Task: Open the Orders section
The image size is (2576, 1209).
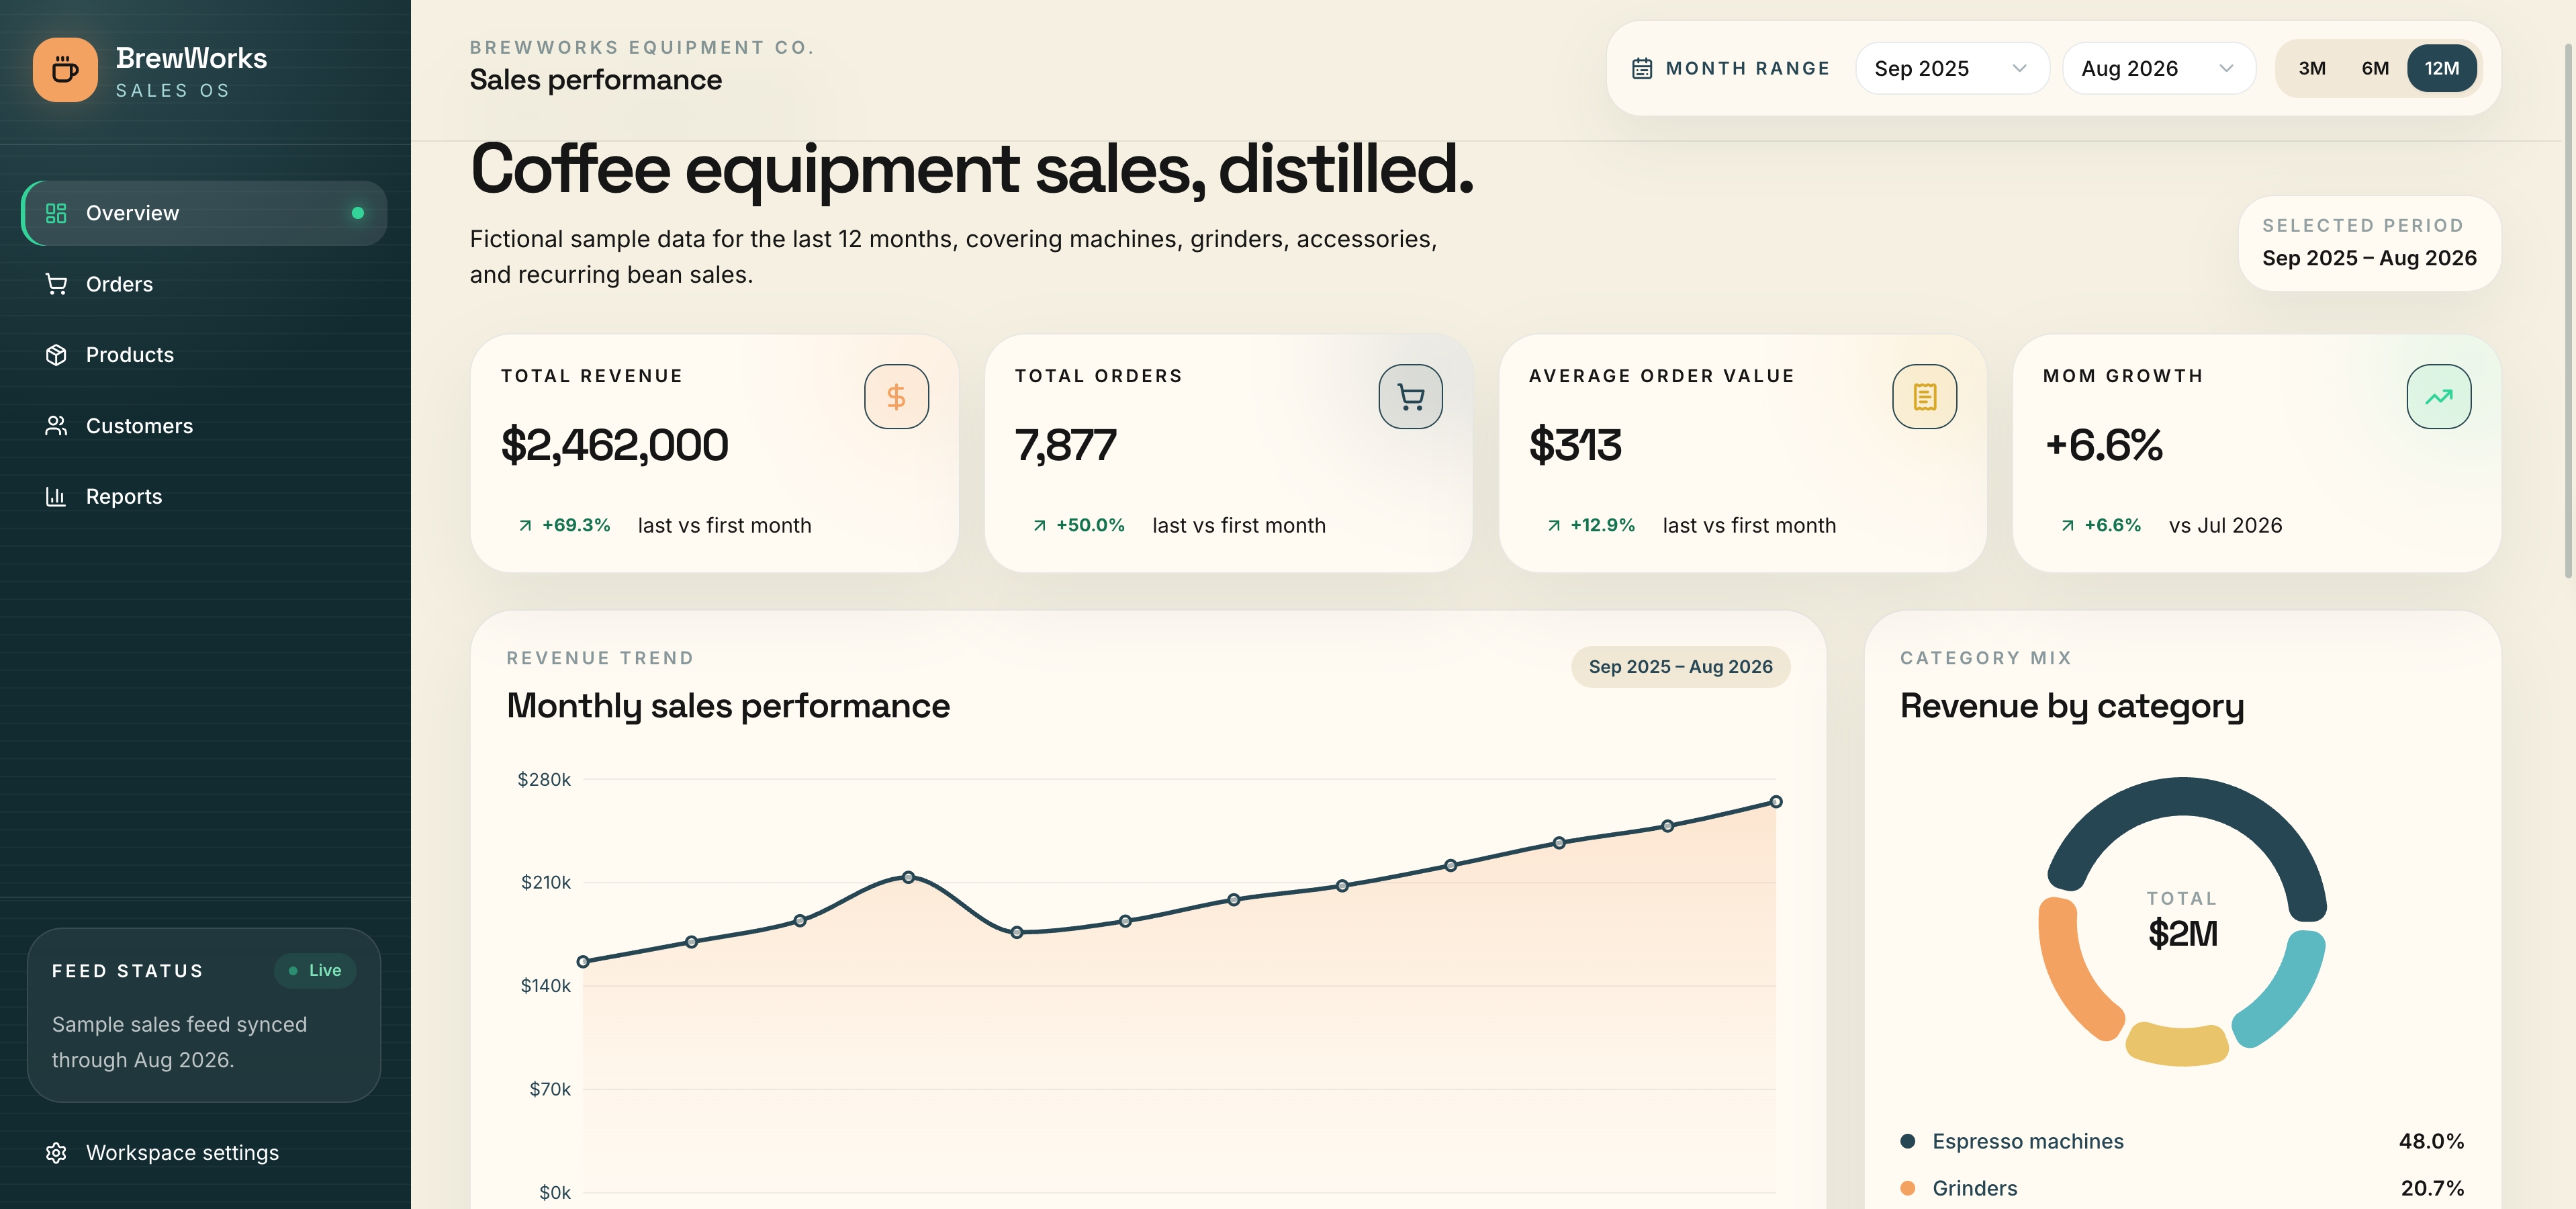Action: [x=204, y=284]
